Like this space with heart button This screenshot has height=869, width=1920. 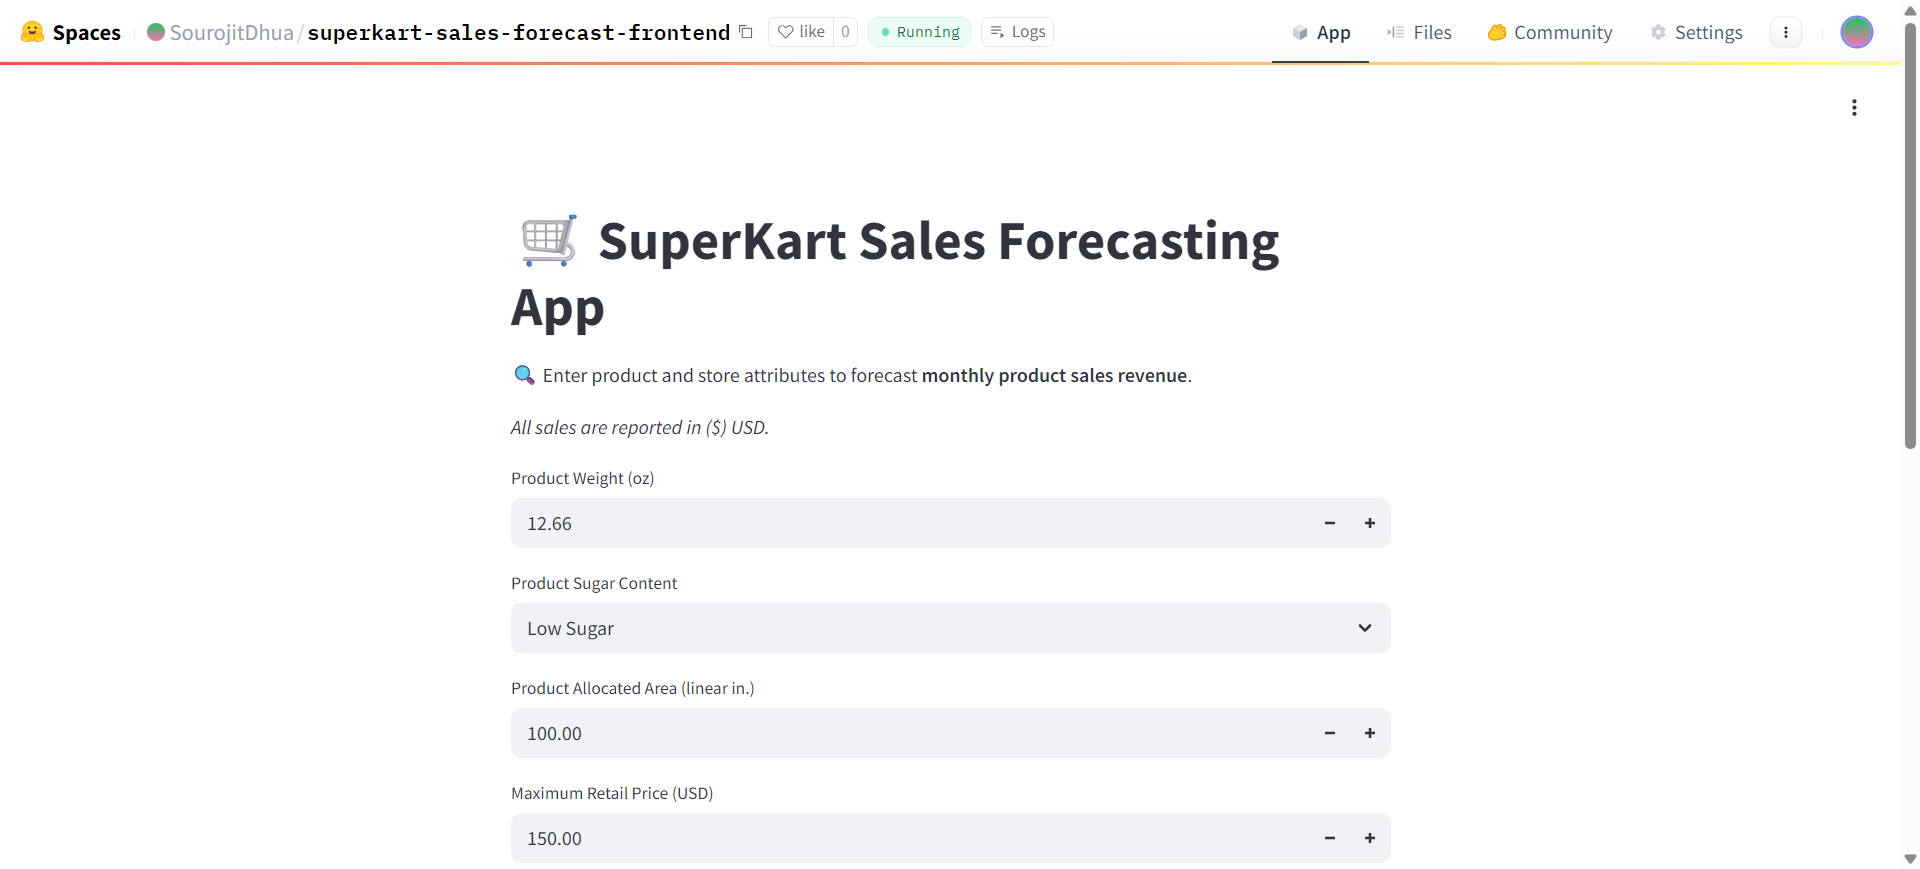pos(802,32)
